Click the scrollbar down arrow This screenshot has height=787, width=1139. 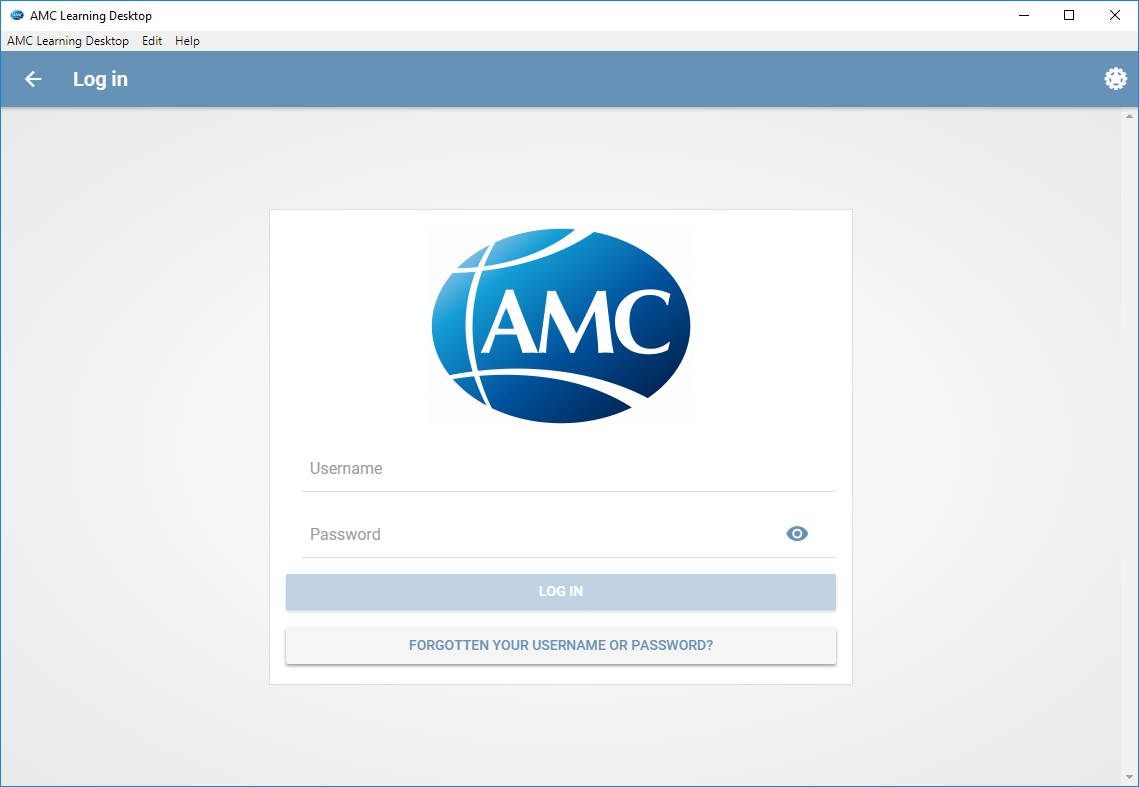click(1130, 776)
